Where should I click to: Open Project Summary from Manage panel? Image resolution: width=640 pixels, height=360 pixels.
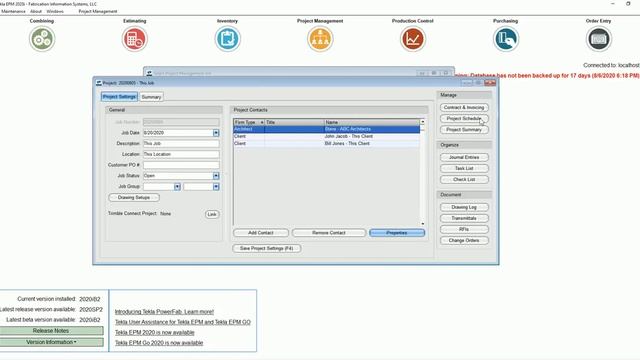tap(464, 129)
